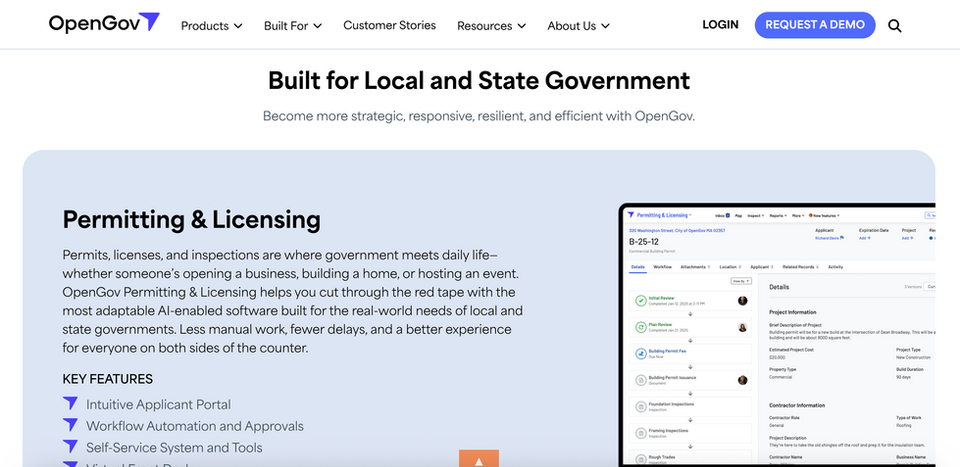Click the Intuitive Applicant Portal feature text
The height and width of the screenshot is (467, 960).
coord(159,405)
